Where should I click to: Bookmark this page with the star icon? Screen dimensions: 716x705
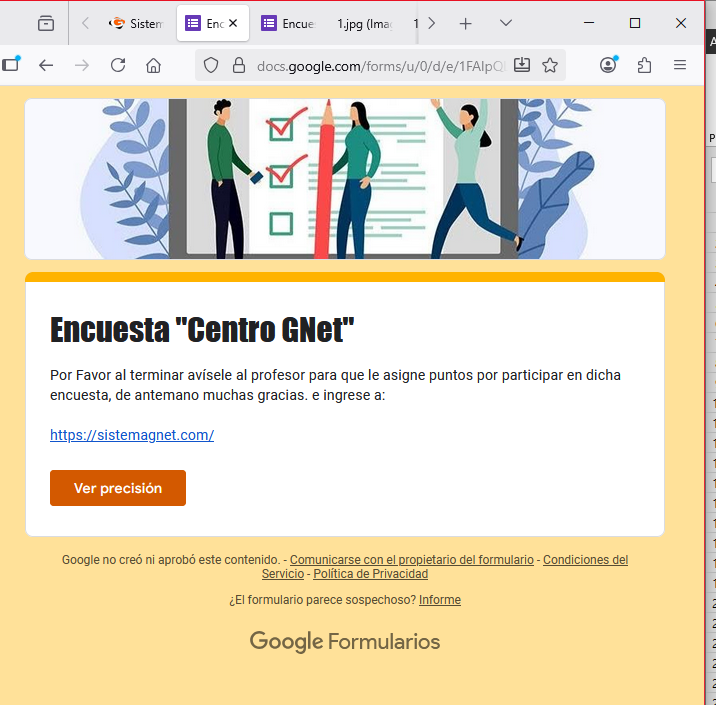[x=550, y=65]
